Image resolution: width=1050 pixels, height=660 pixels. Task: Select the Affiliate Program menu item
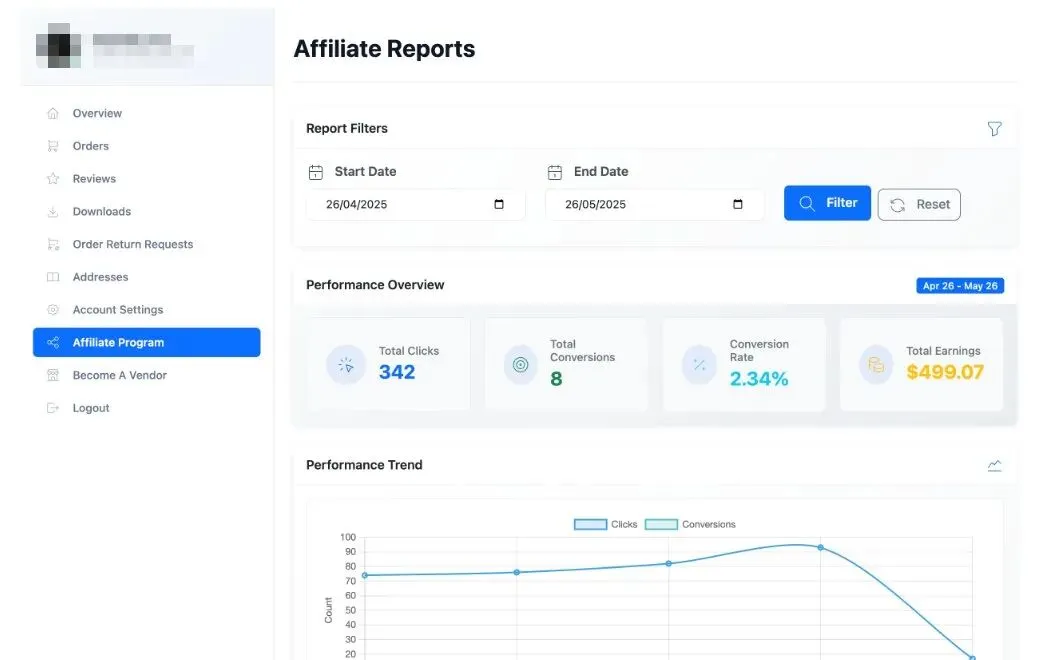[x=147, y=342]
